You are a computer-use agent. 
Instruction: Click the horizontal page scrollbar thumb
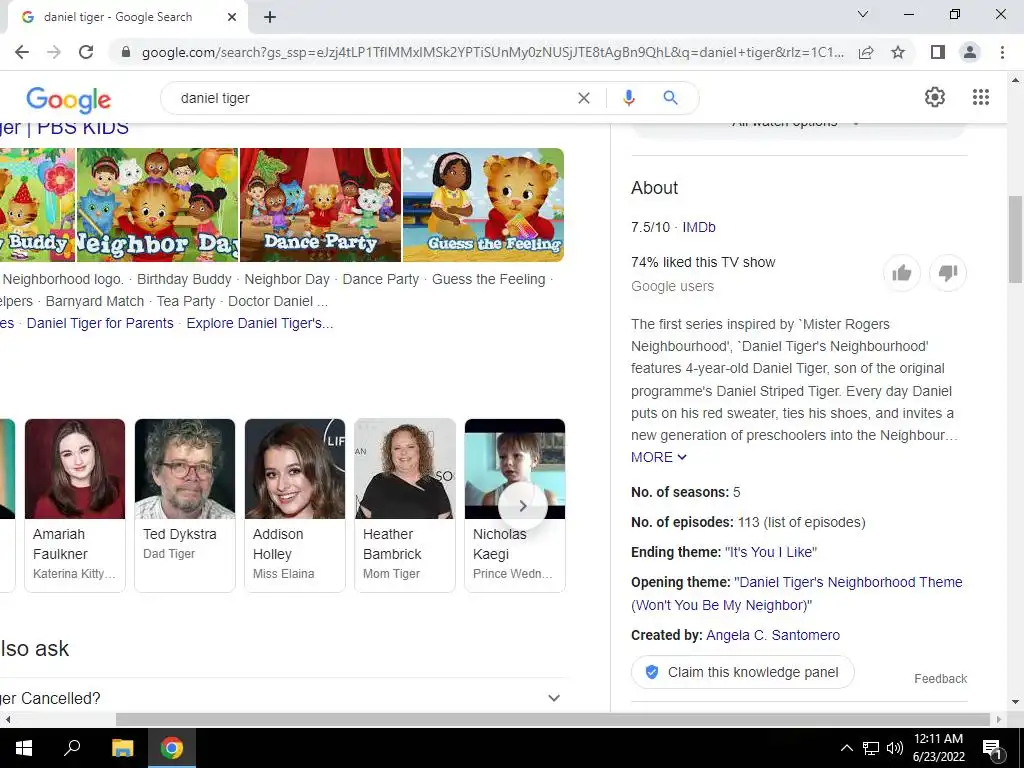pos(552,719)
